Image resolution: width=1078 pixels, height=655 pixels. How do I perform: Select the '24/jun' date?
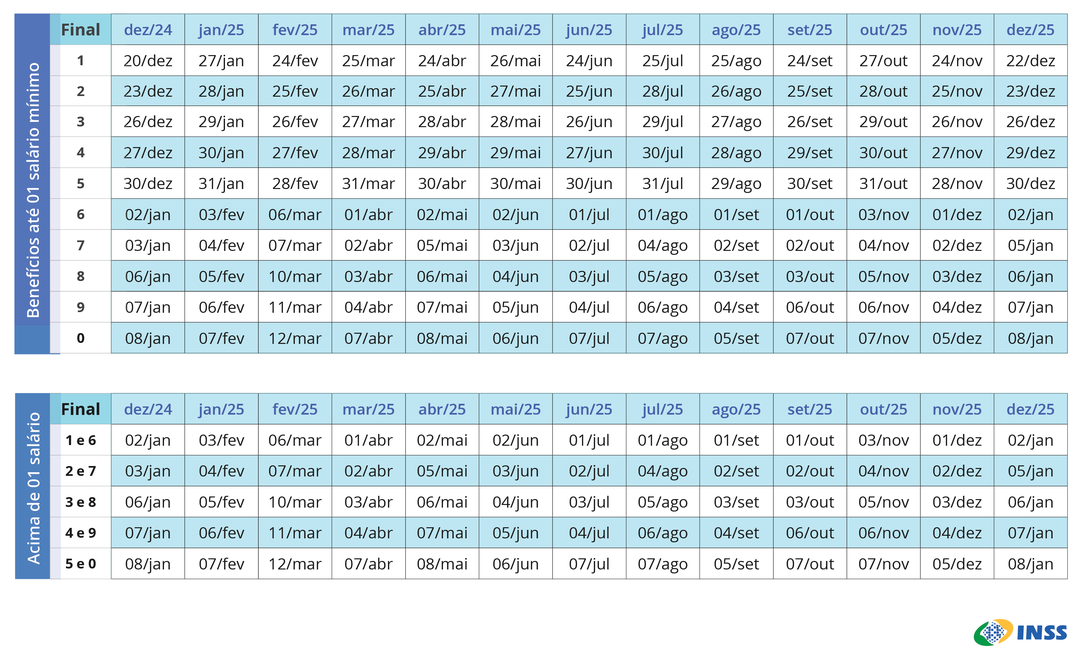pyautogui.click(x=589, y=60)
